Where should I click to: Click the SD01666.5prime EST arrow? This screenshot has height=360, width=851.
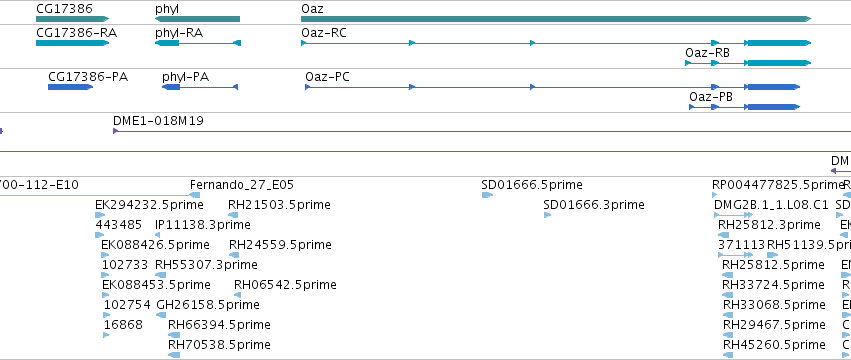[x=487, y=195]
